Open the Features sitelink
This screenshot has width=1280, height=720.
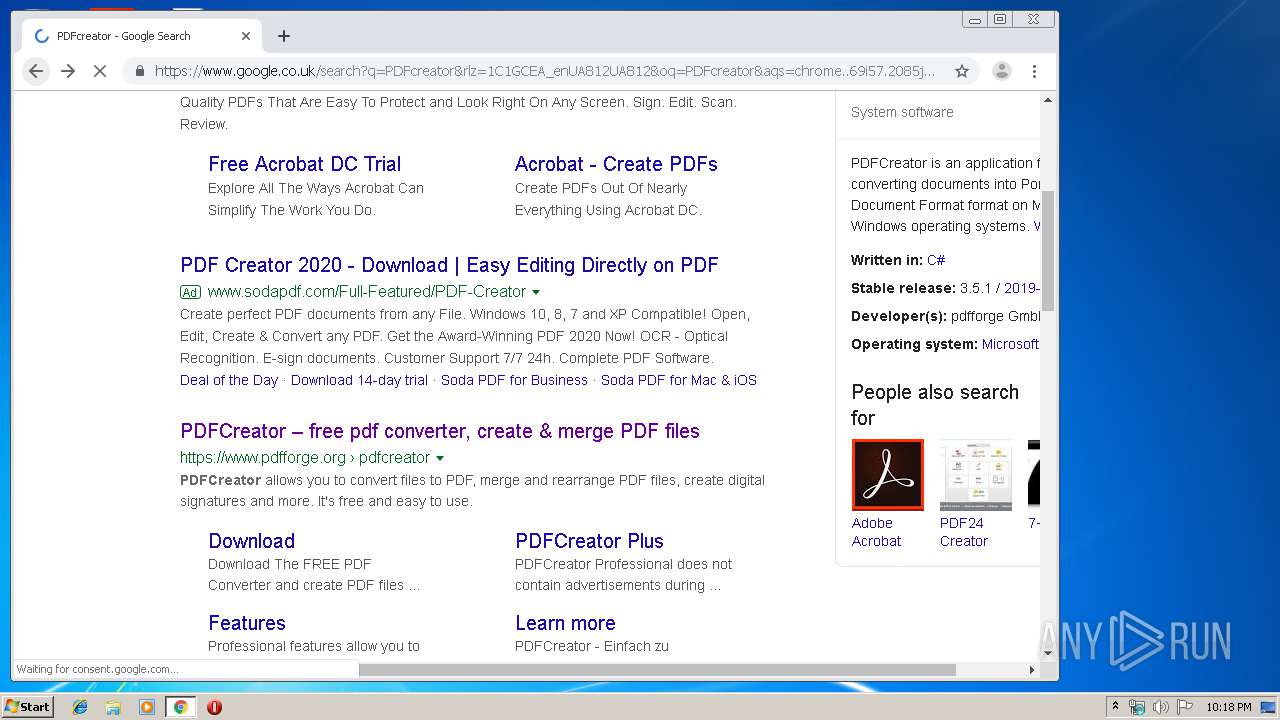[x=247, y=623]
